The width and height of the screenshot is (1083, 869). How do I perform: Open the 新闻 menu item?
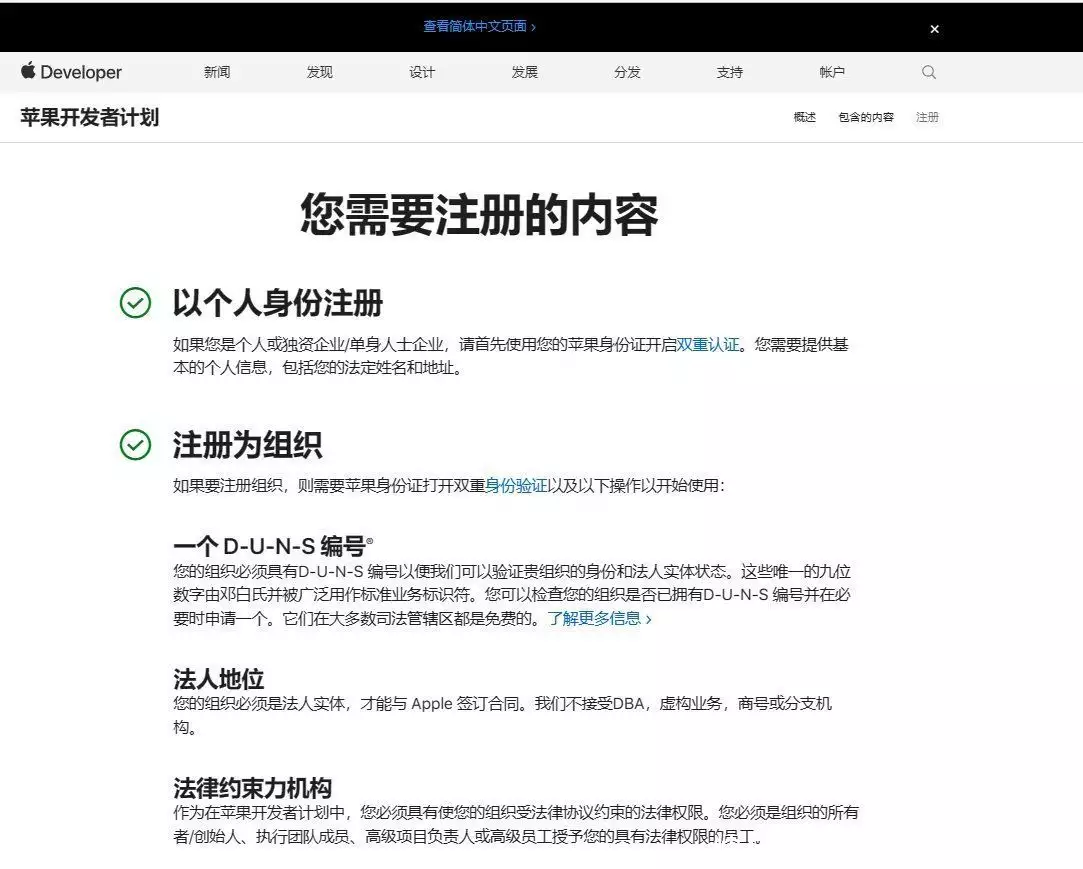click(x=217, y=72)
